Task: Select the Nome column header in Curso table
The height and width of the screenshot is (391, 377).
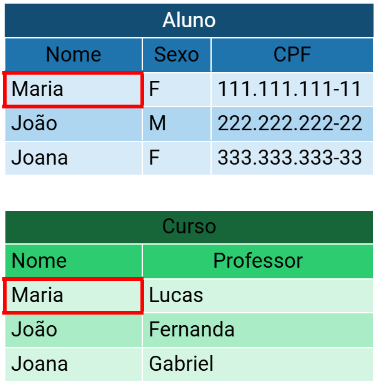Action: (74, 261)
